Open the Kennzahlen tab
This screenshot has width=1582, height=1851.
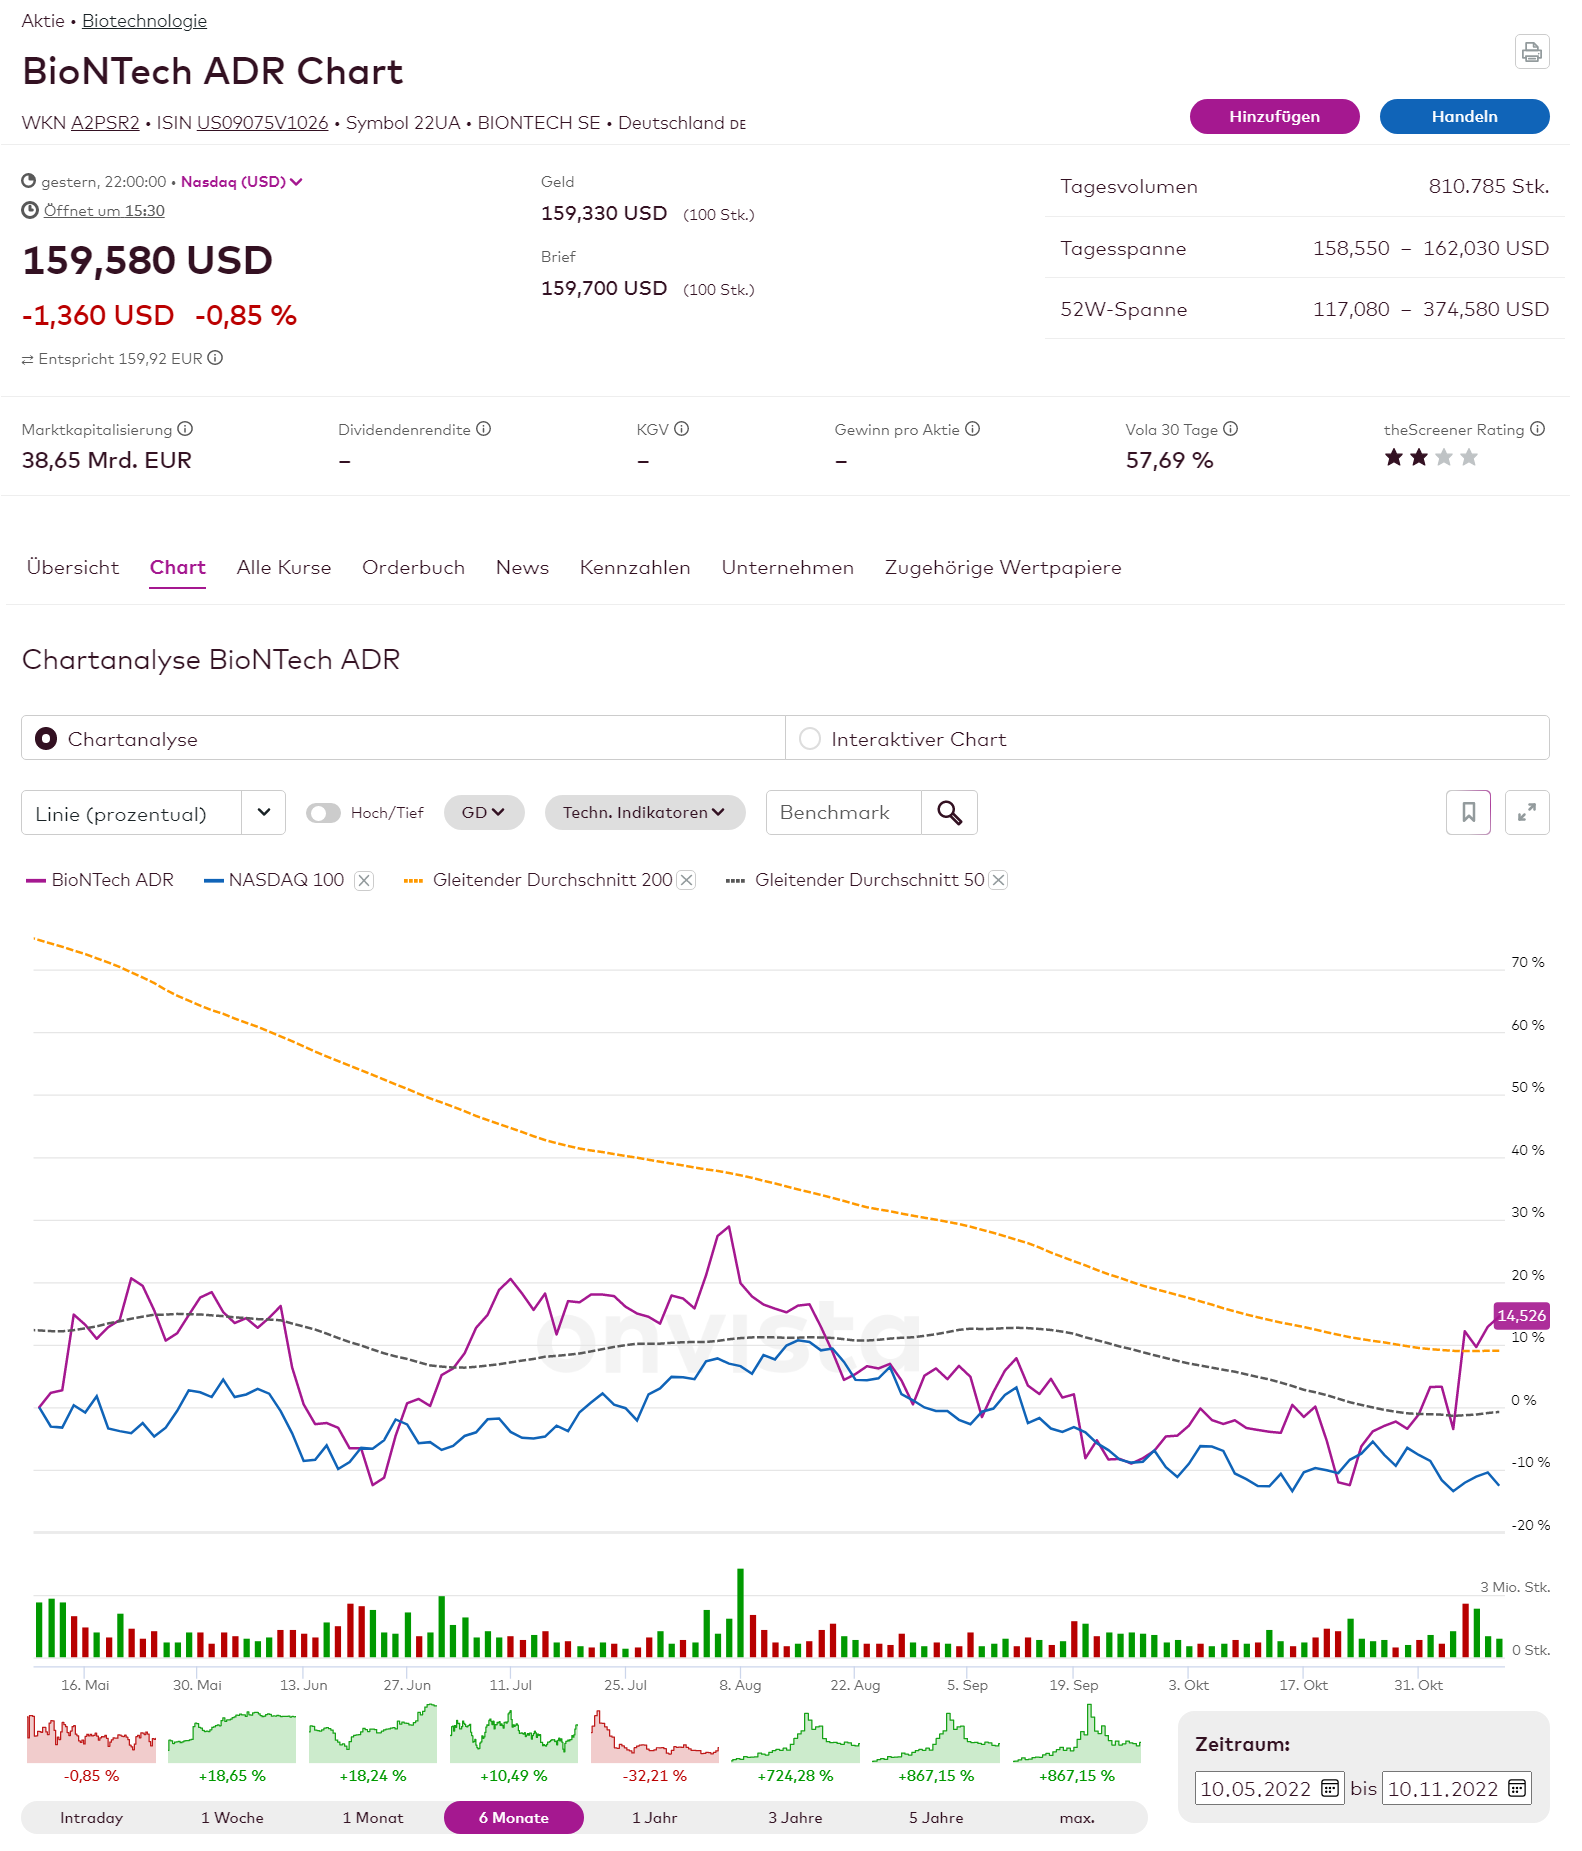[x=635, y=567]
